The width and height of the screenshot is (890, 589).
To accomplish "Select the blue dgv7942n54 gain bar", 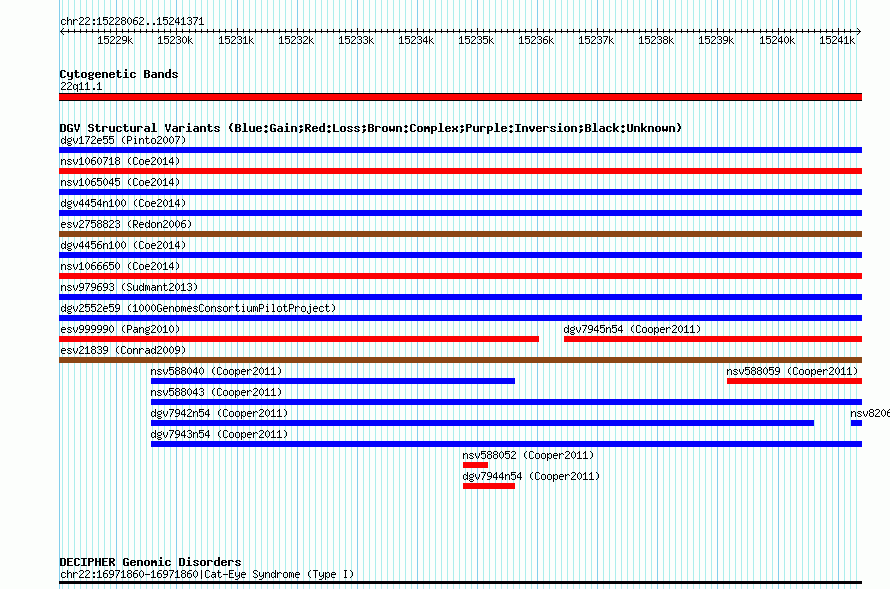I will pyautogui.click(x=482, y=423).
